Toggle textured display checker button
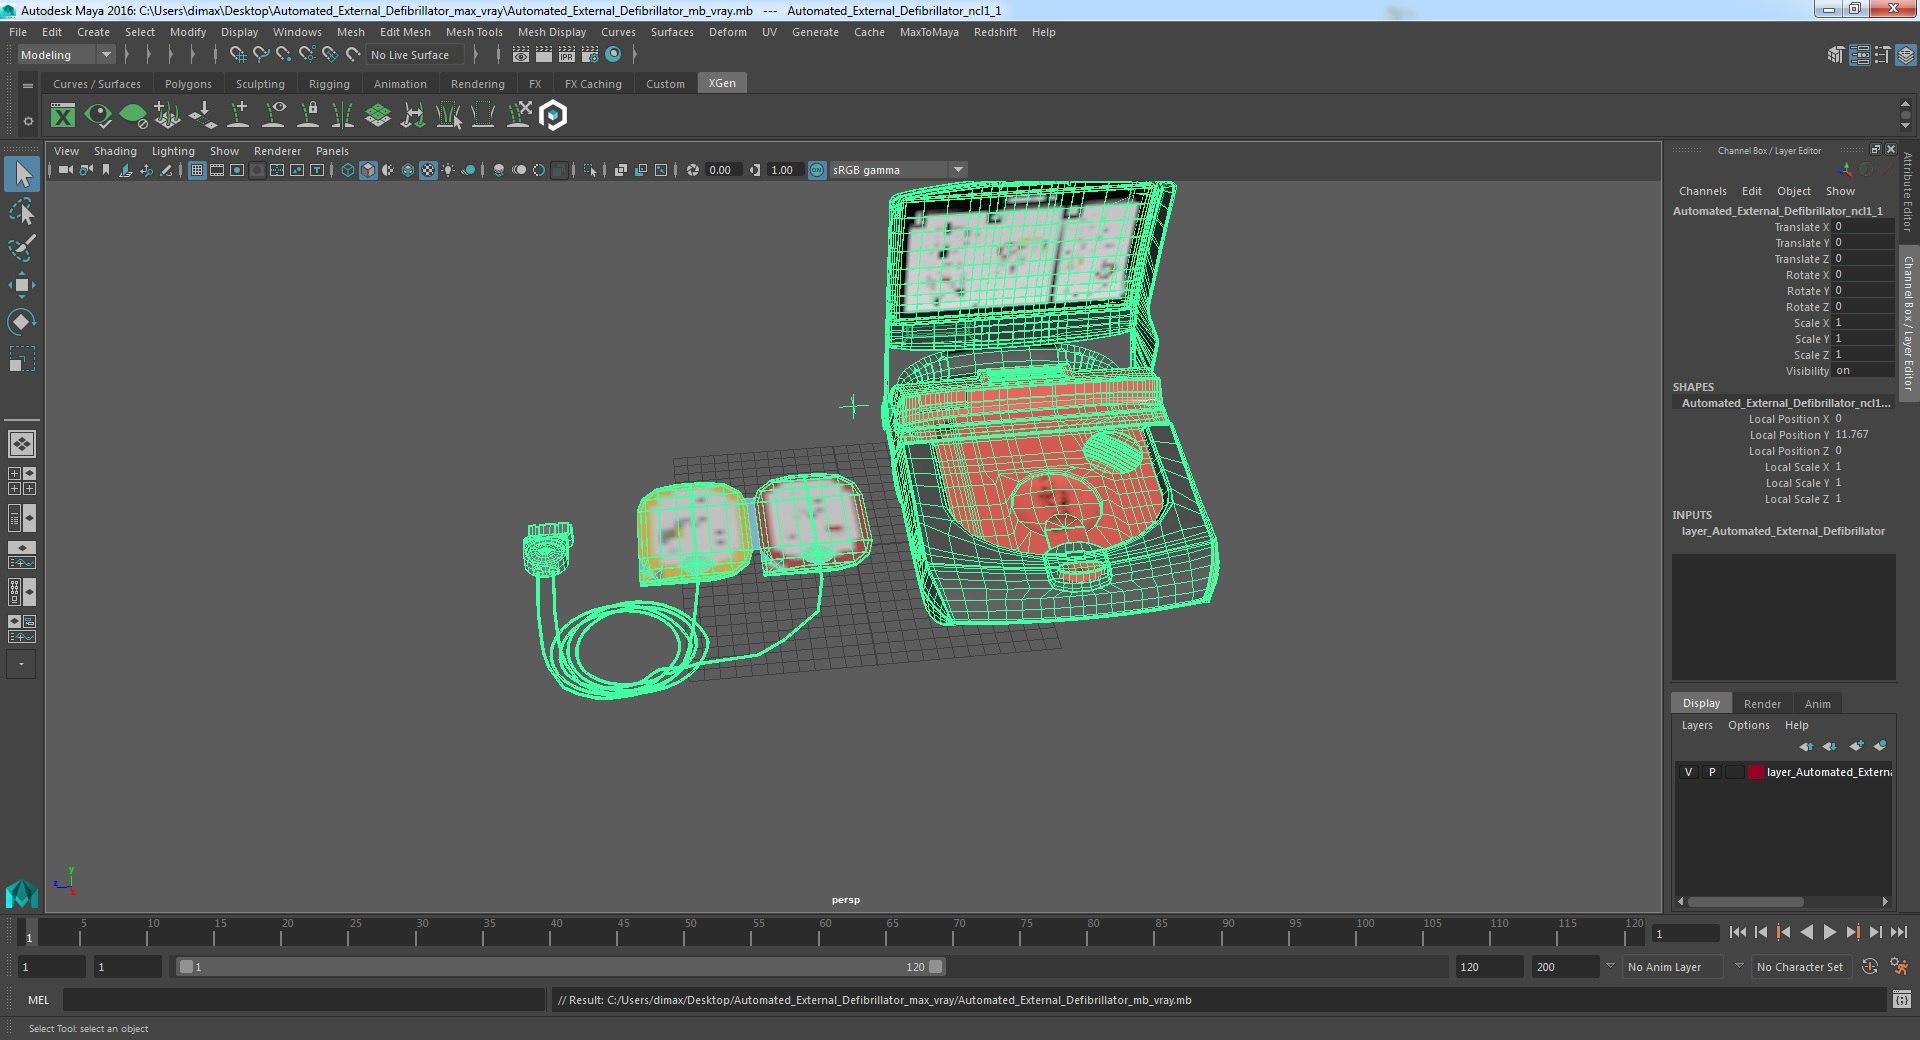 point(428,170)
